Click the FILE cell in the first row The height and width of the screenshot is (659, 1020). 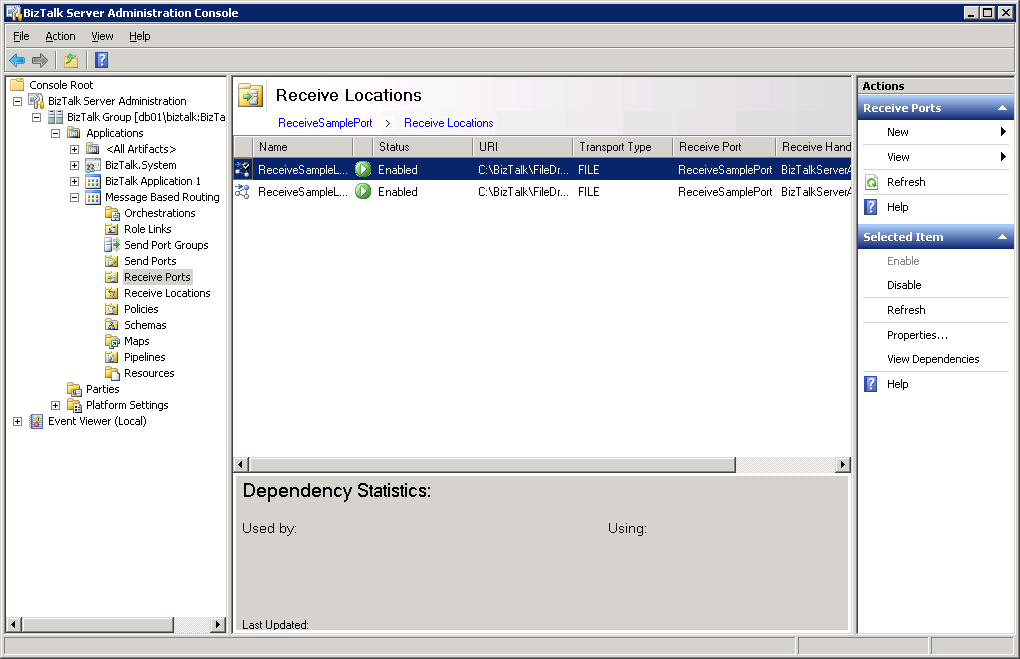[589, 170]
